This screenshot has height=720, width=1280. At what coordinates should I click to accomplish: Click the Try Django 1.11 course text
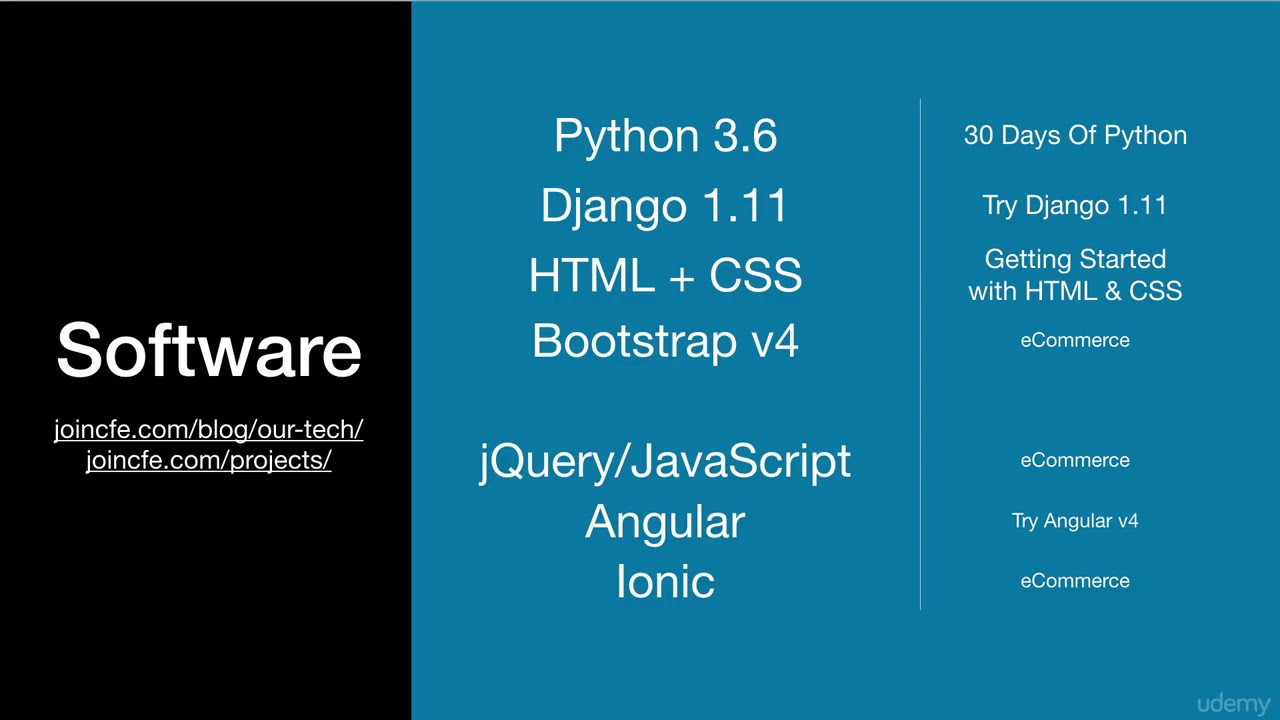[1075, 205]
